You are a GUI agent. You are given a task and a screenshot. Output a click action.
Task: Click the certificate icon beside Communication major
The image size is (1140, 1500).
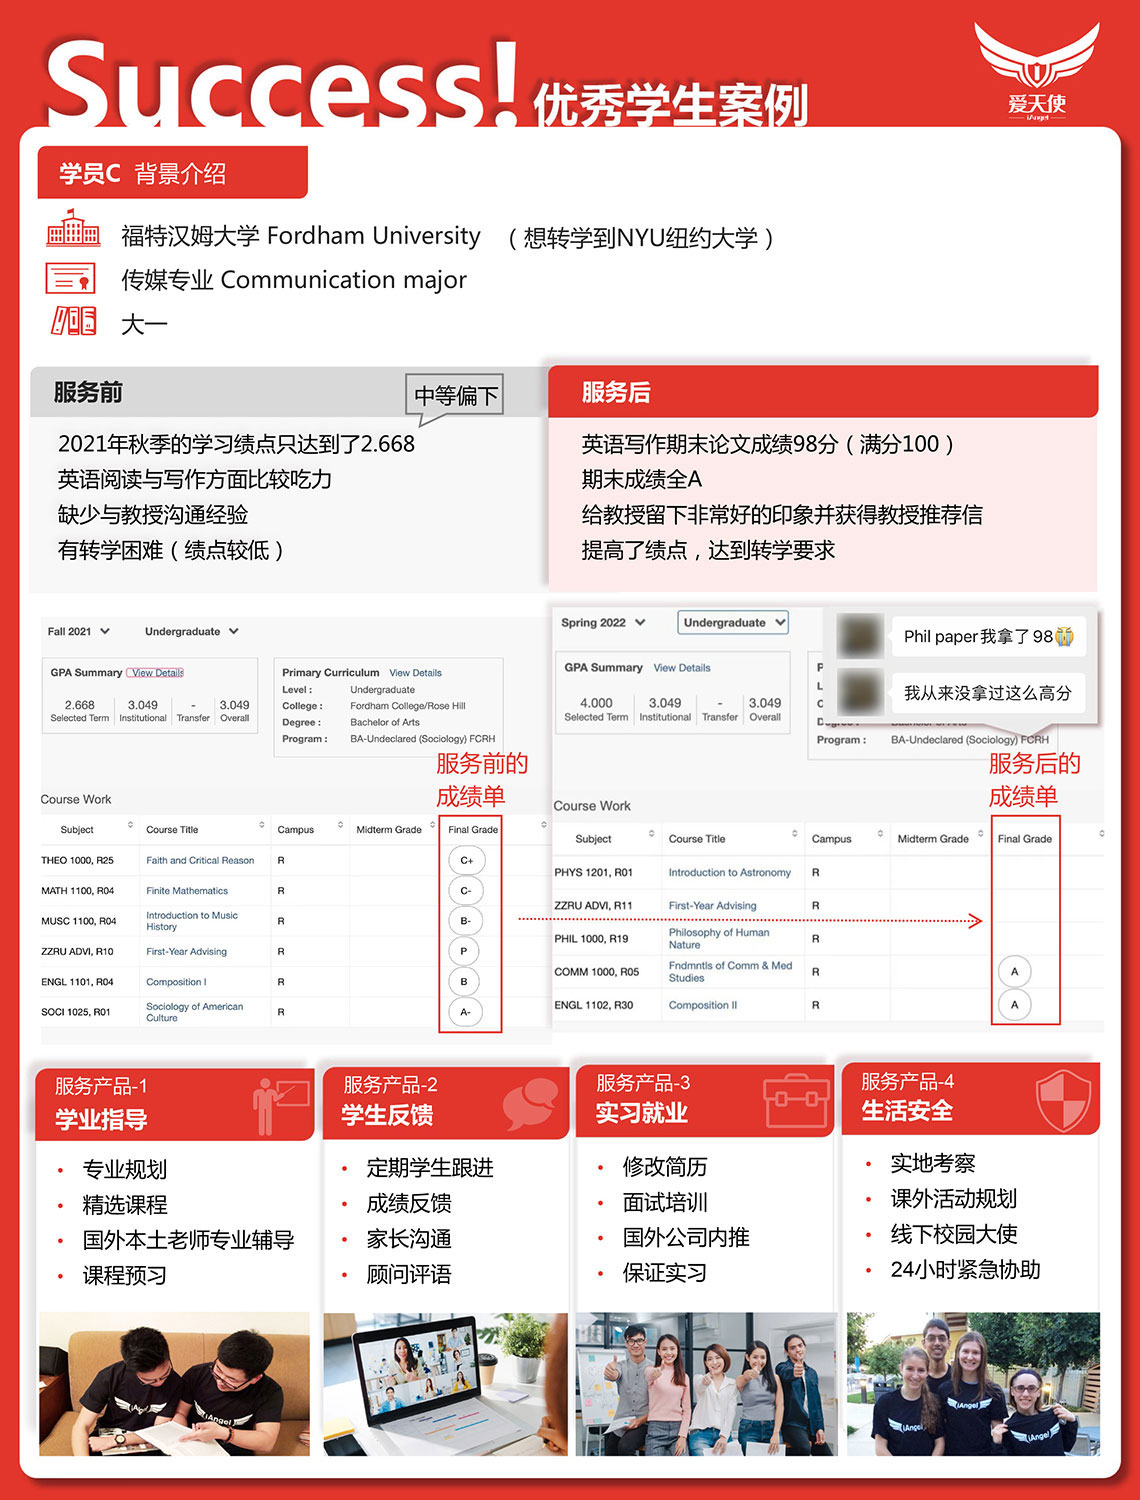[x=71, y=277]
